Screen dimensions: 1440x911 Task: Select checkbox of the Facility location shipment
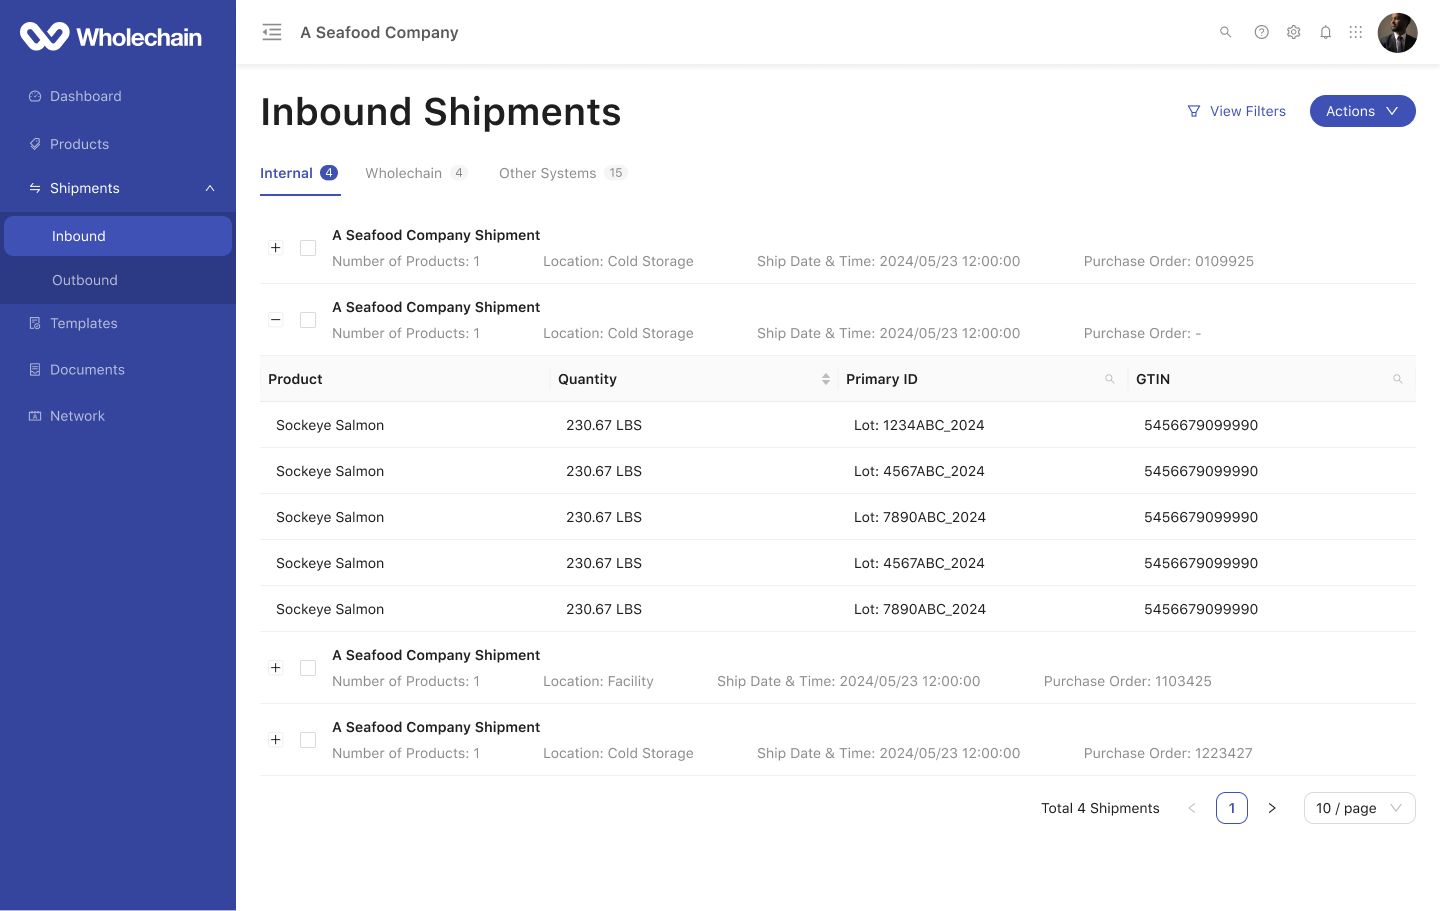(308, 668)
